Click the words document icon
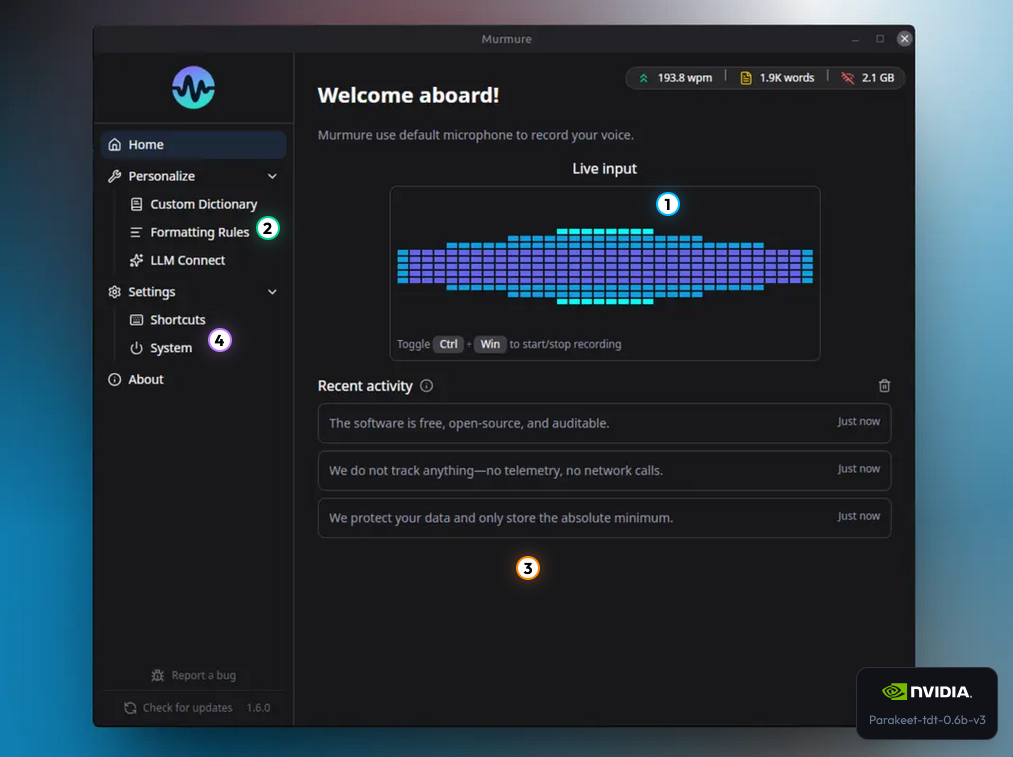This screenshot has height=757, width=1013. tap(746, 78)
